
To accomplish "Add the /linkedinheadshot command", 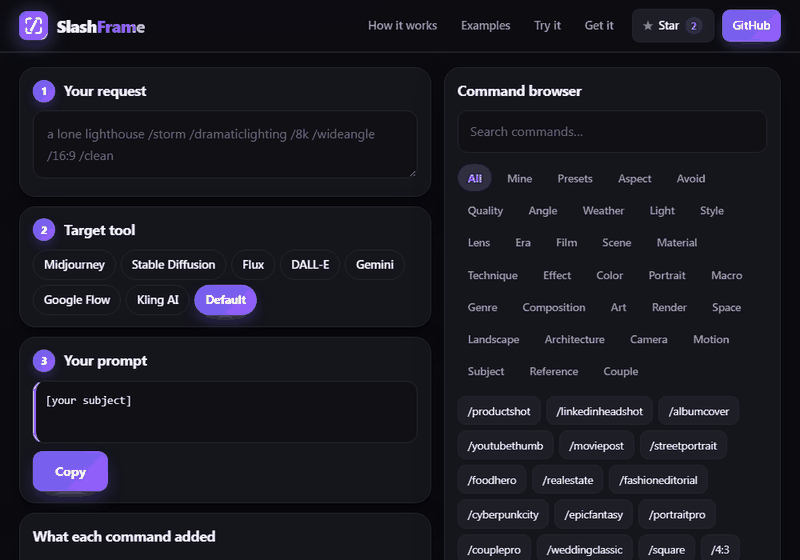I will [599, 411].
